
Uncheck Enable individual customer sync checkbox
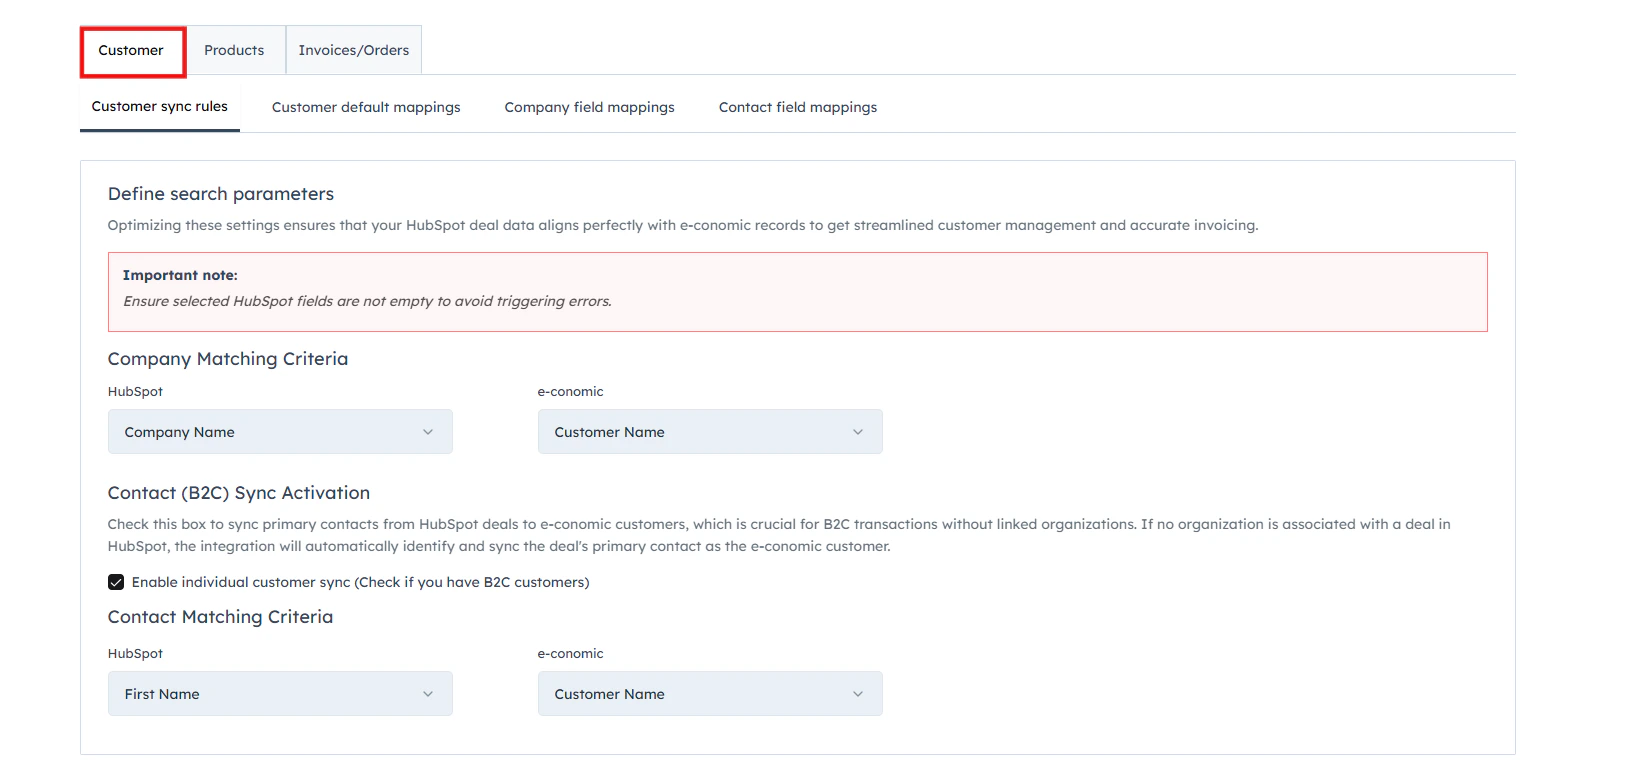116,582
